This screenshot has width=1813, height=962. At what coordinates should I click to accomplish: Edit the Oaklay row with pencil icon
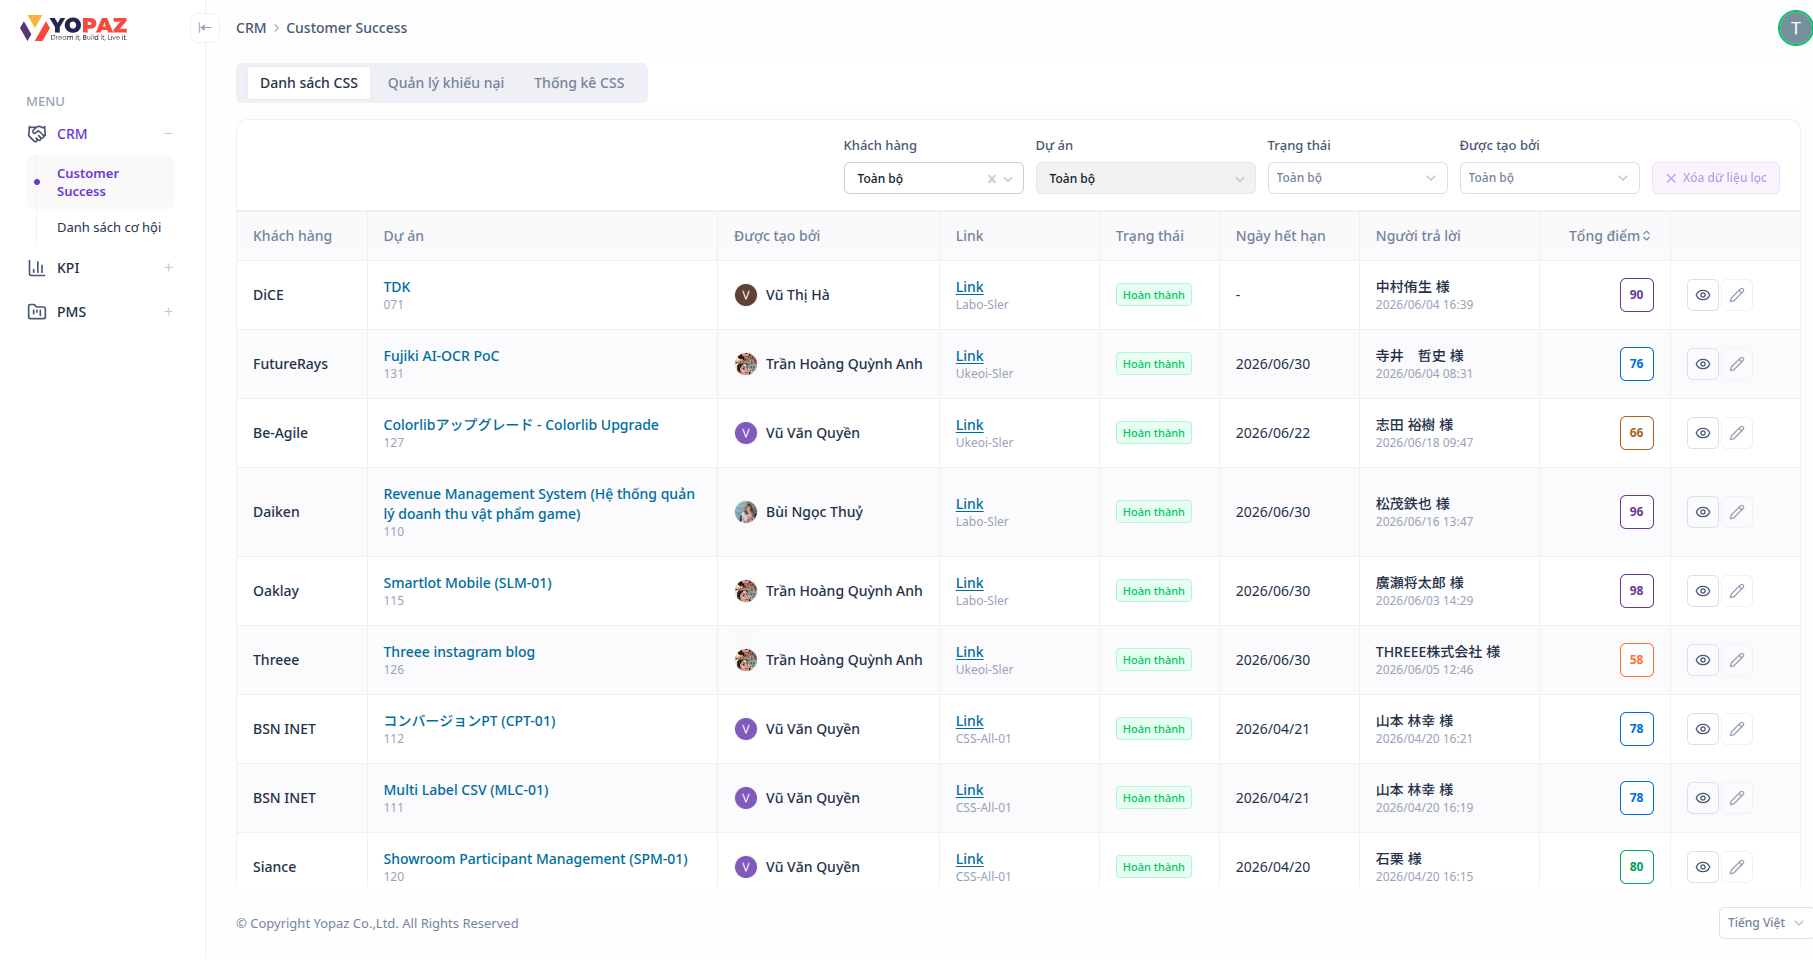coord(1737,591)
